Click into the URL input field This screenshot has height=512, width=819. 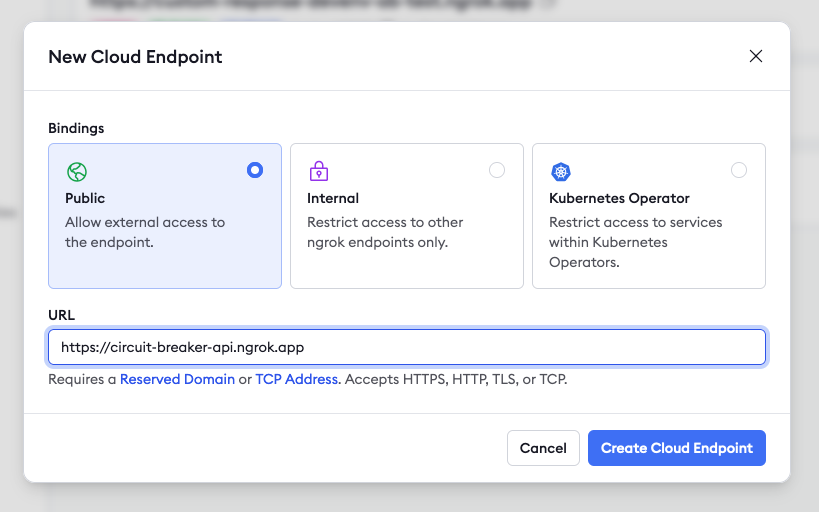pyautogui.click(x=407, y=348)
